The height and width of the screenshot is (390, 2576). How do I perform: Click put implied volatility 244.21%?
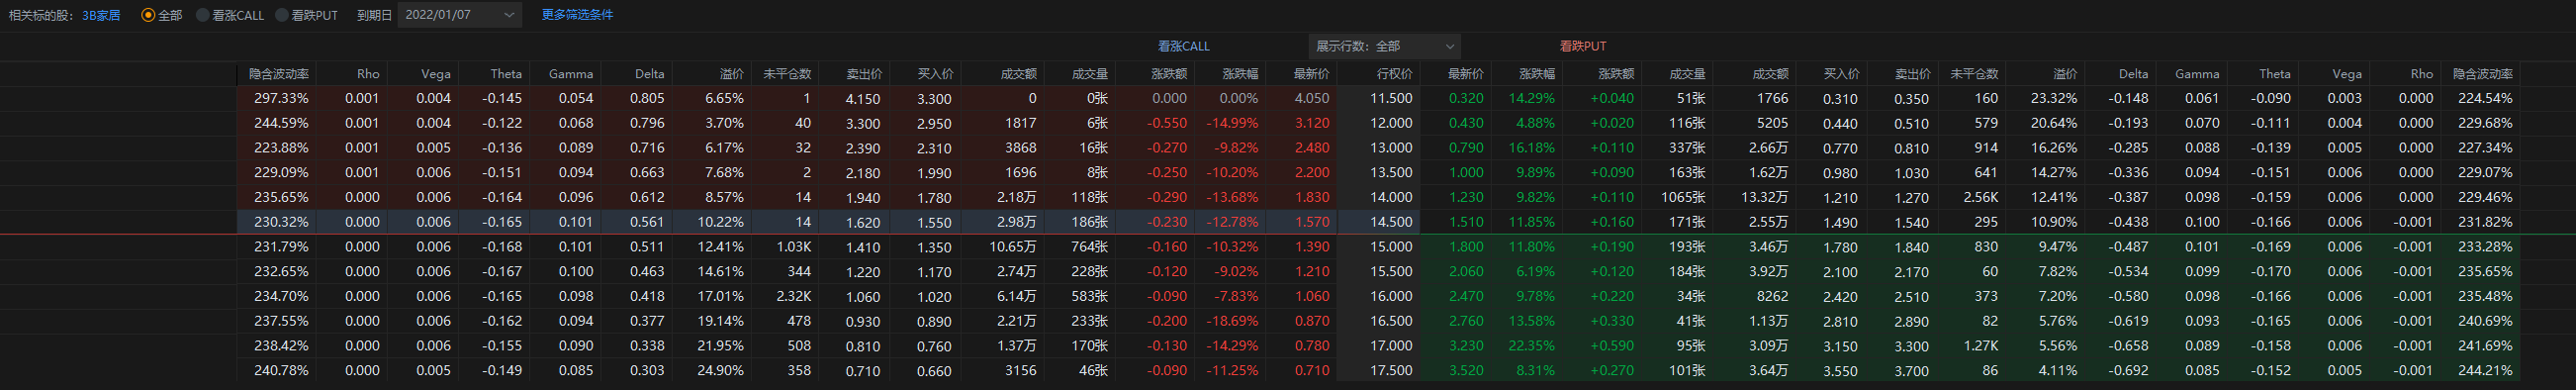[x=2485, y=370]
